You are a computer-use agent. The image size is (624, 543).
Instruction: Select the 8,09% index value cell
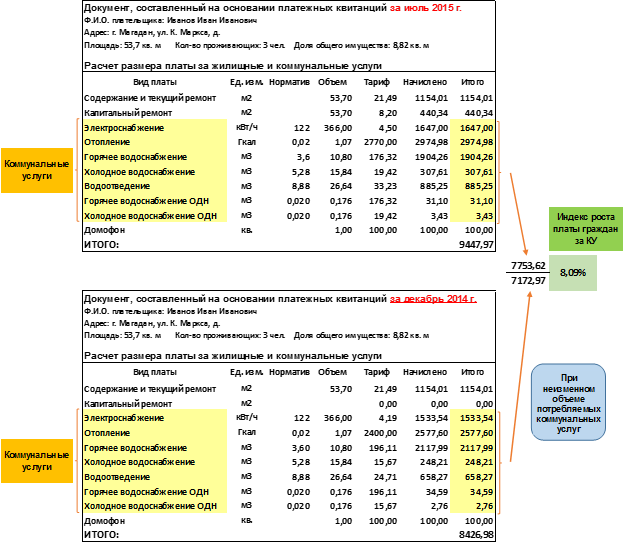coord(573,273)
